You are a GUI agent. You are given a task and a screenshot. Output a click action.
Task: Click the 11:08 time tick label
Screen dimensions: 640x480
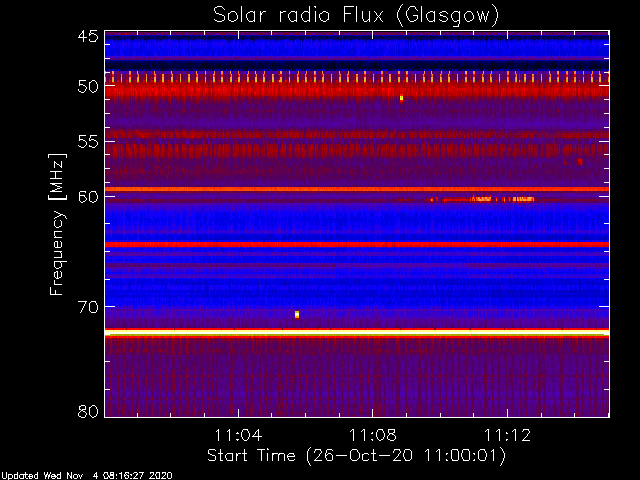click(373, 435)
